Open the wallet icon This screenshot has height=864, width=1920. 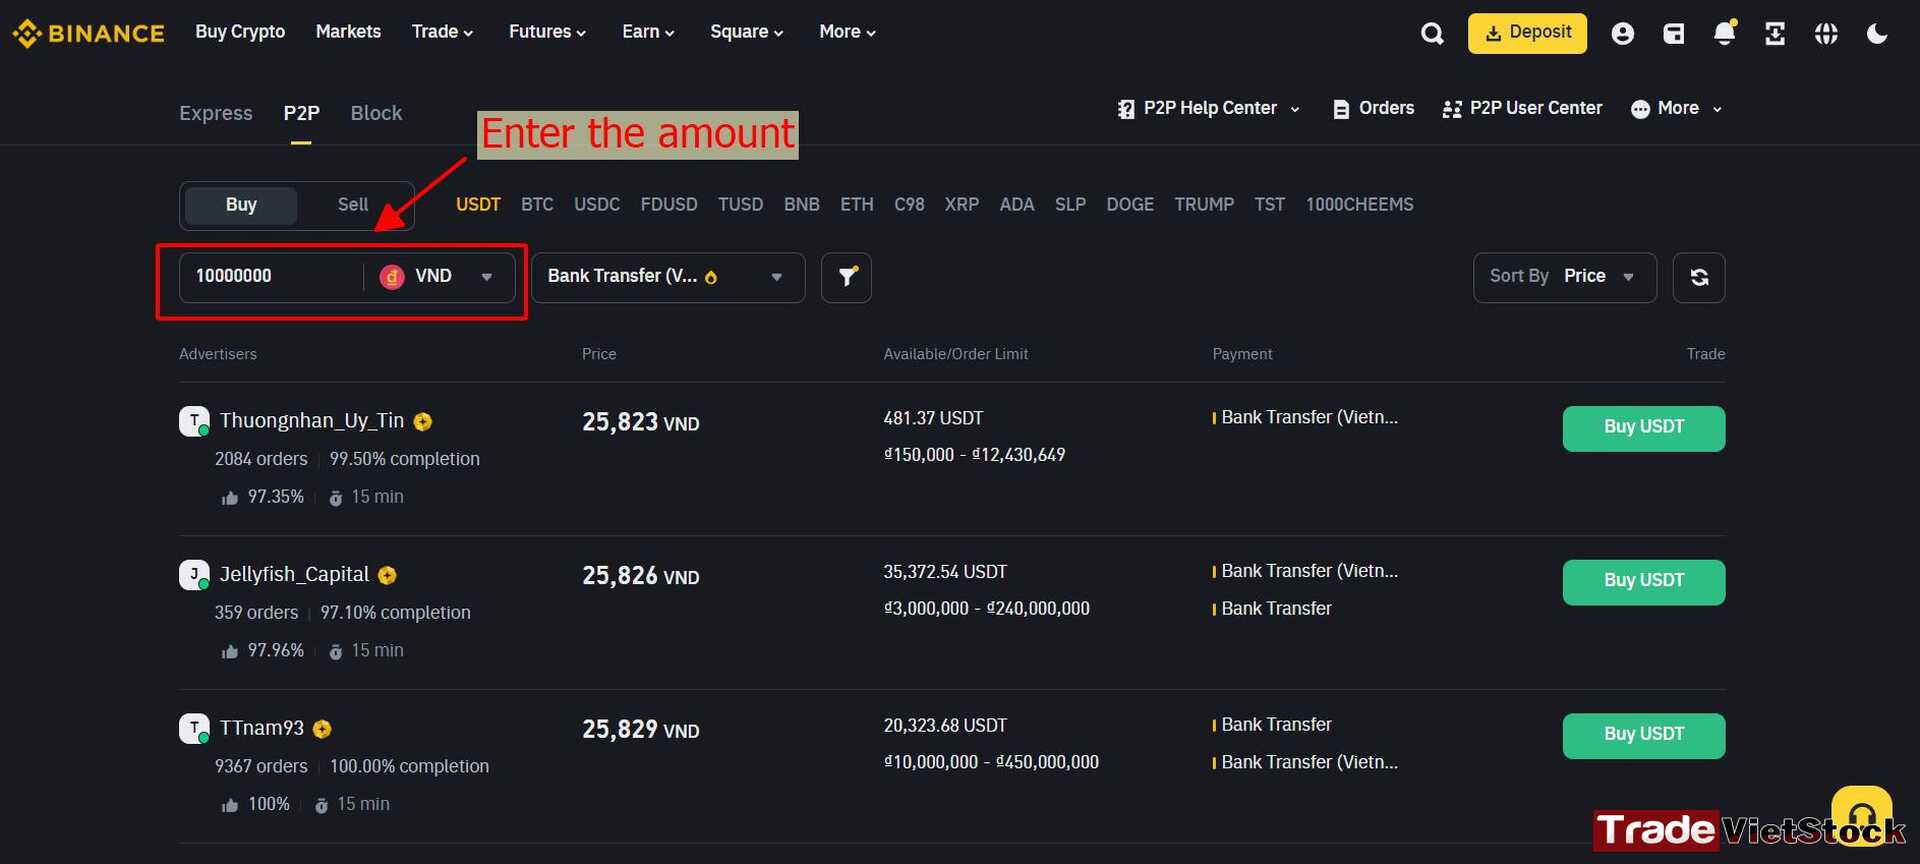point(1673,33)
